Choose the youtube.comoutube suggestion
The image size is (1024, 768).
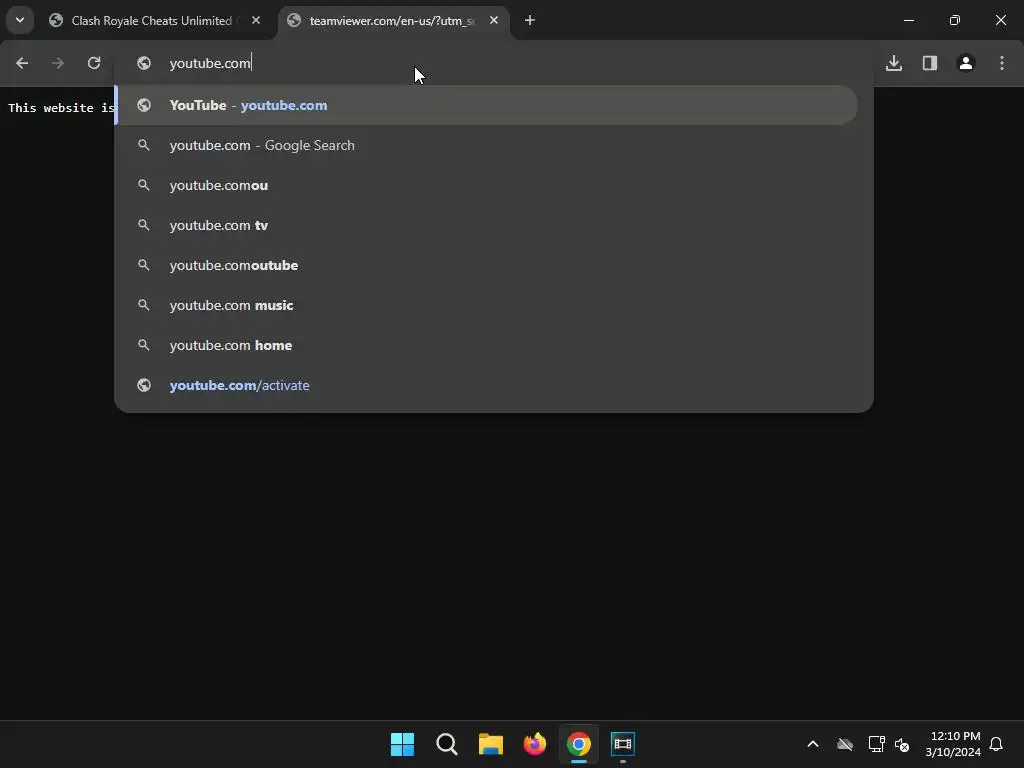487,265
